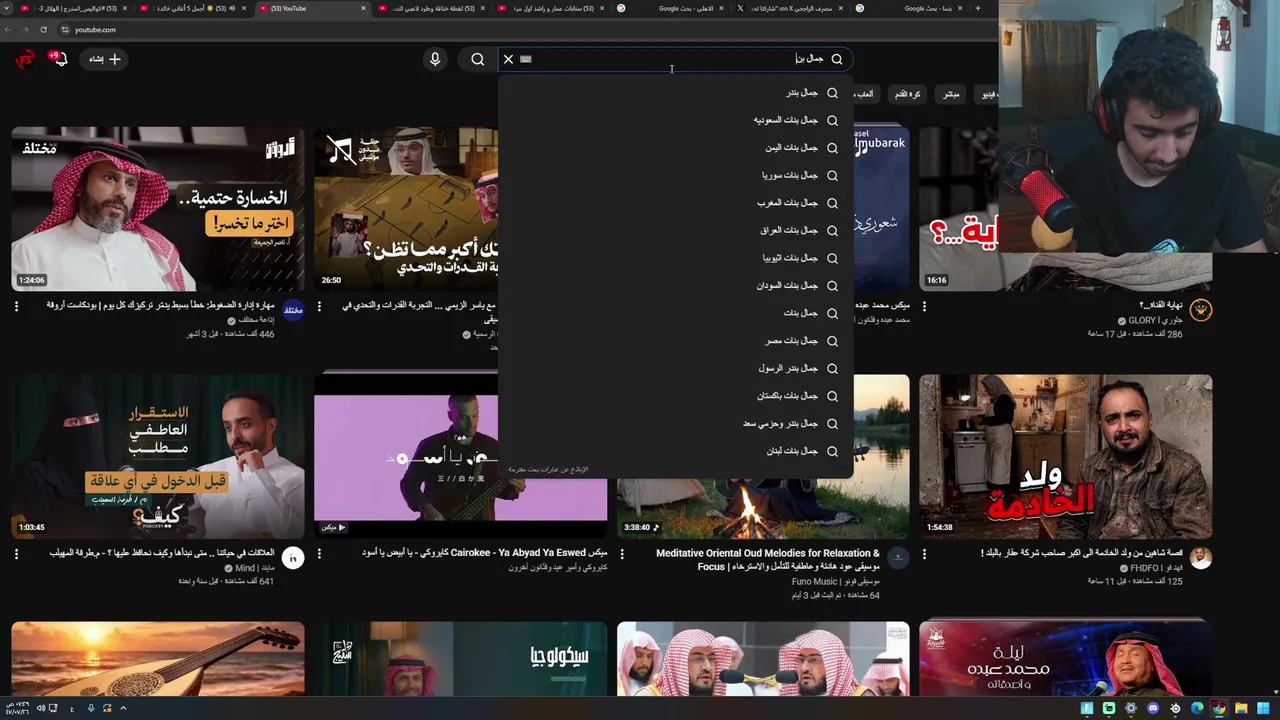
Task: Open video thumbnail 'الخسارة حتمية' 1:24:06
Action: (x=158, y=208)
